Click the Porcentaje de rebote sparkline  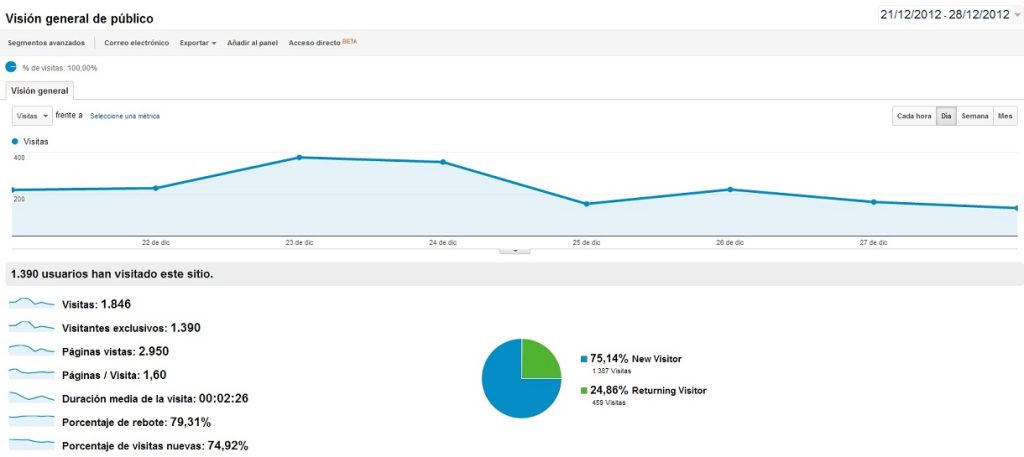pyautogui.click(x=31, y=420)
